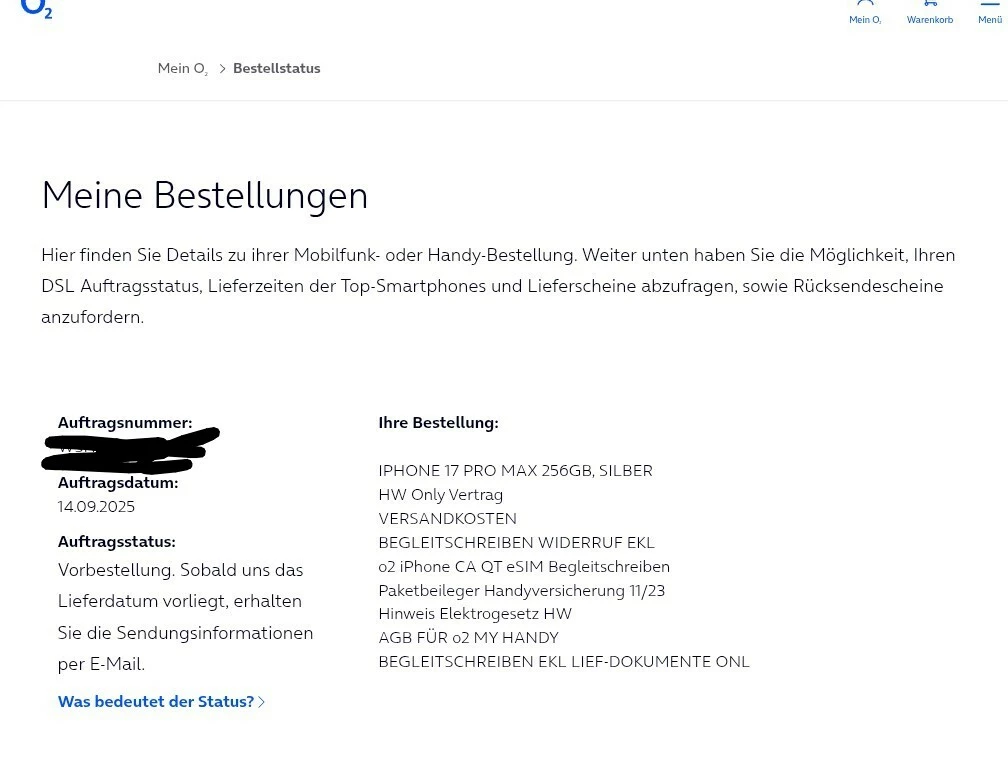1008x782 pixels.
Task: Click breadcrumb chevron before Bestellstatus
Action: 222,69
